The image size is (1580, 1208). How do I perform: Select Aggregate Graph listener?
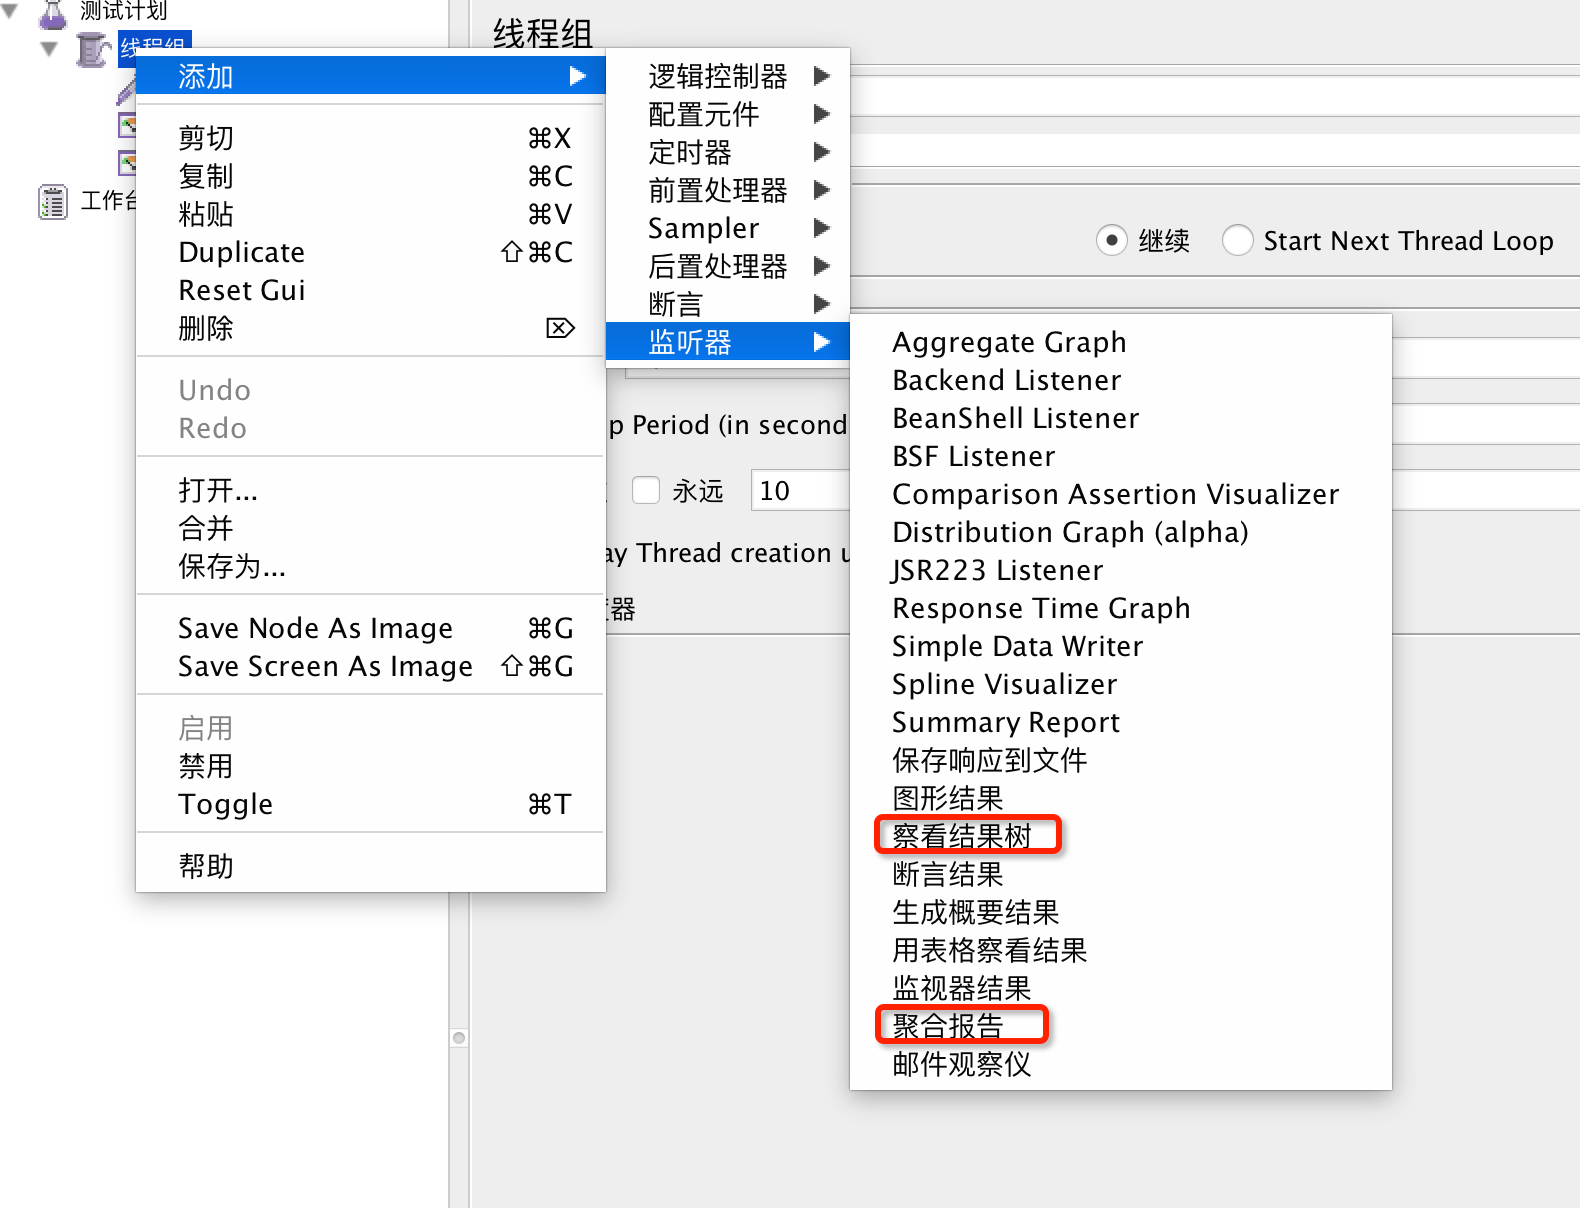point(1008,342)
